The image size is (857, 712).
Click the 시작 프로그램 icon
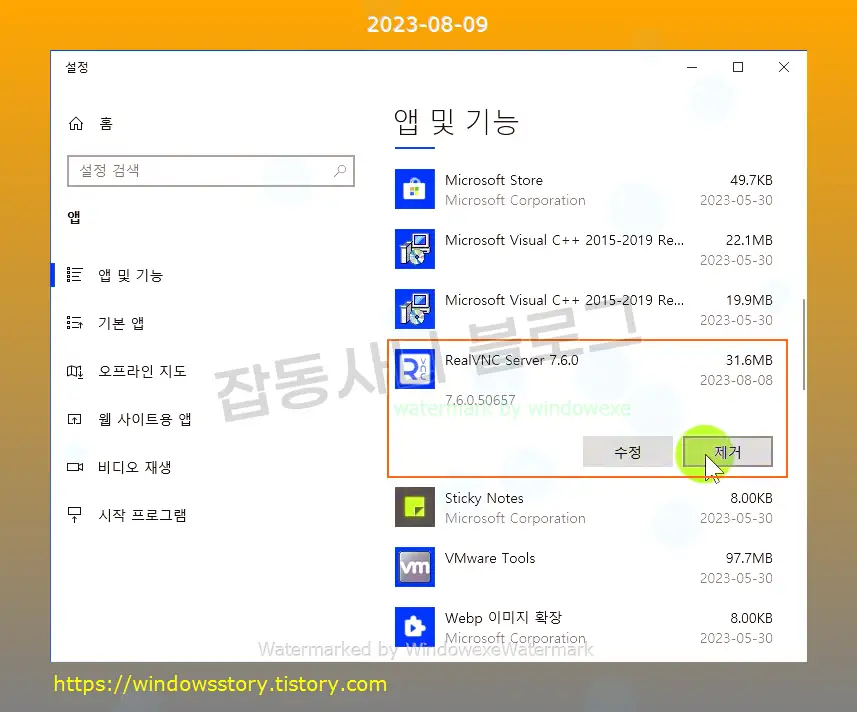click(74, 515)
